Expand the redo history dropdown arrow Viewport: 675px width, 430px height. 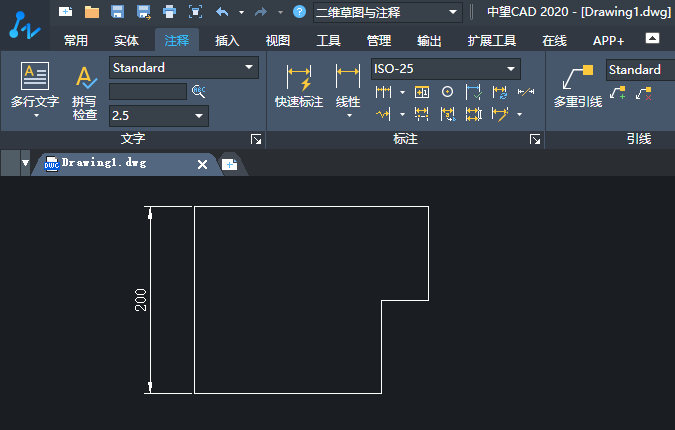[280, 12]
